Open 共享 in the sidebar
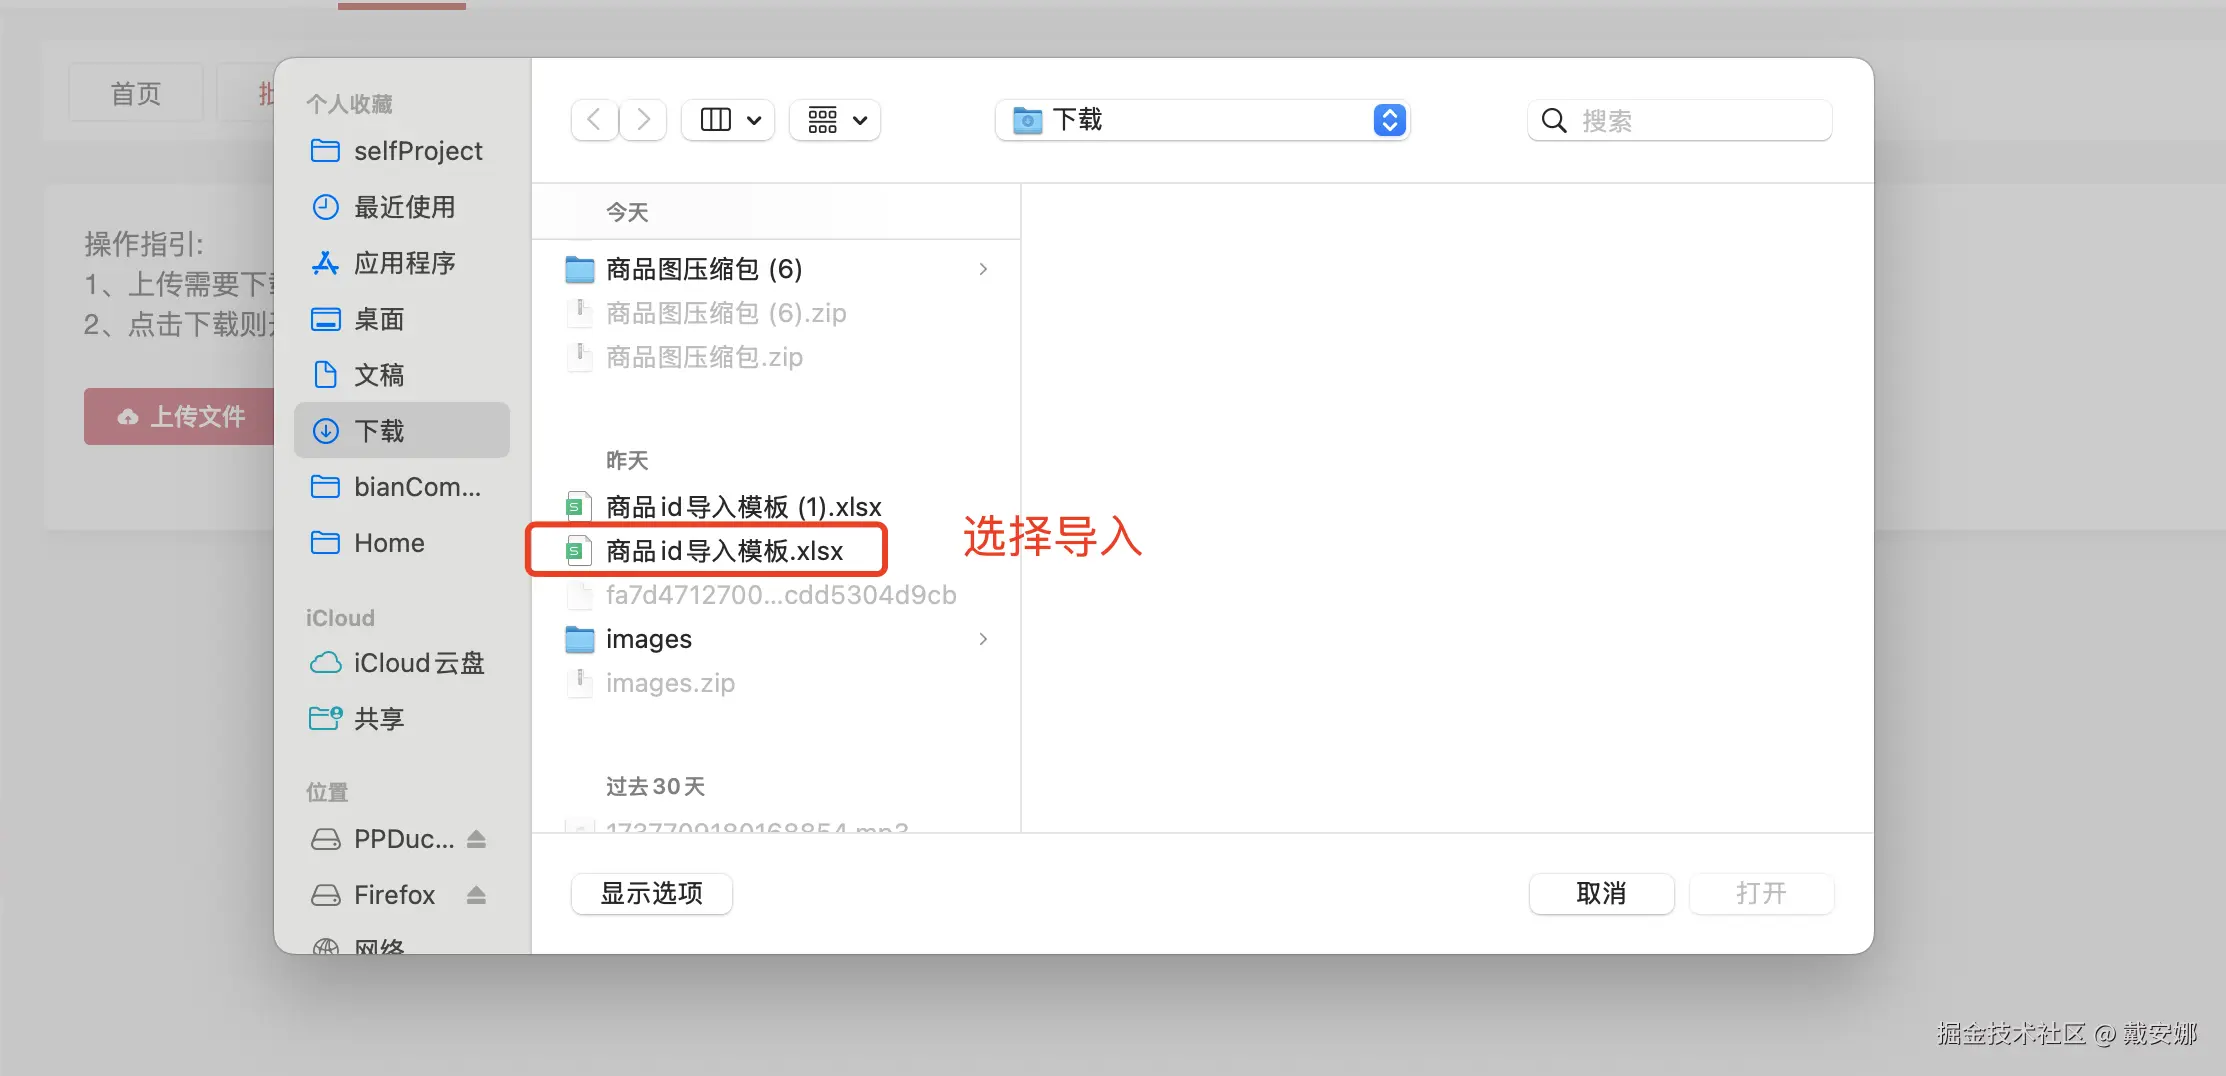The image size is (2226, 1076). [x=402, y=719]
